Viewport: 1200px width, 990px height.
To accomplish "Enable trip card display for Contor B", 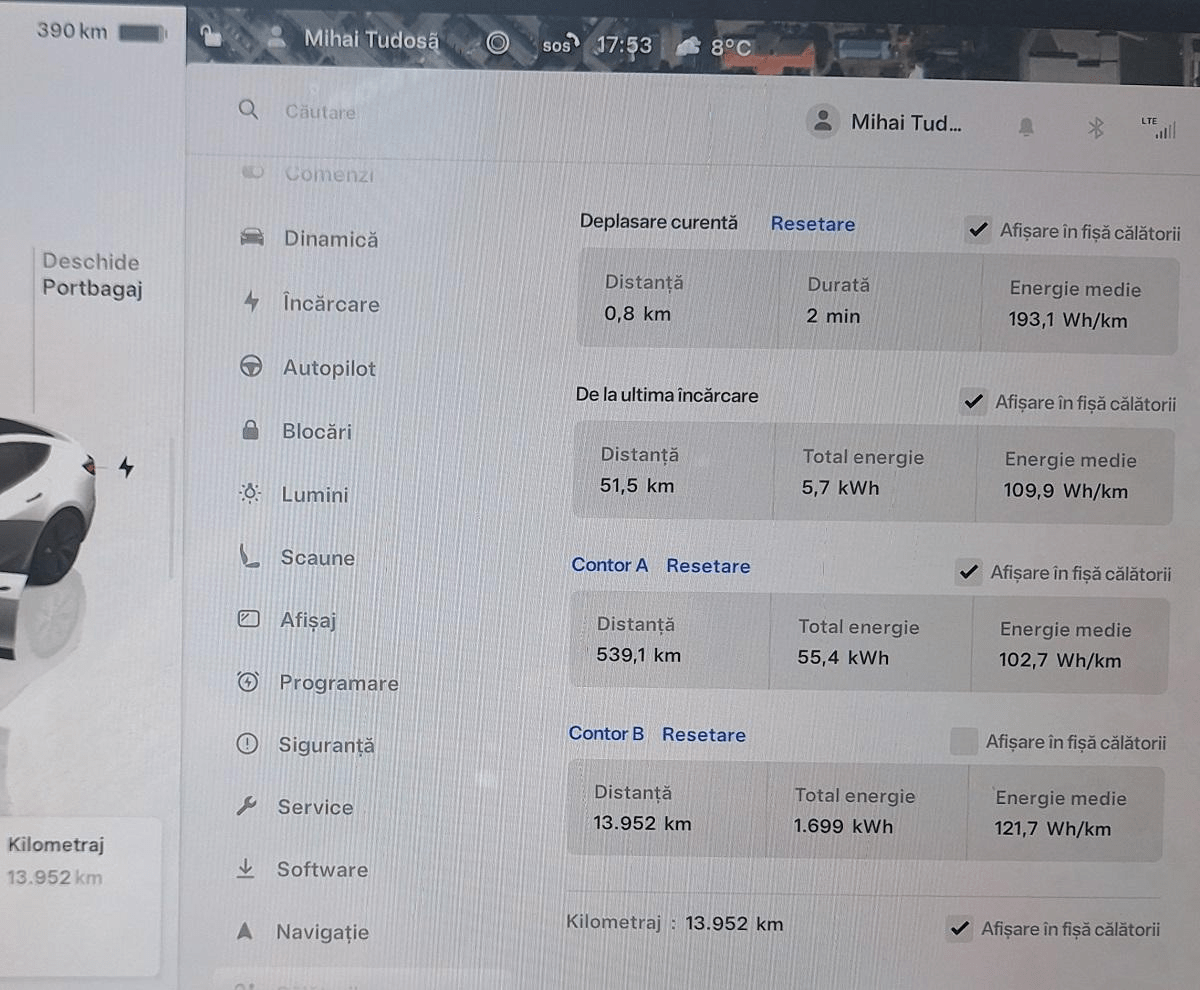I will [x=963, y=742].
